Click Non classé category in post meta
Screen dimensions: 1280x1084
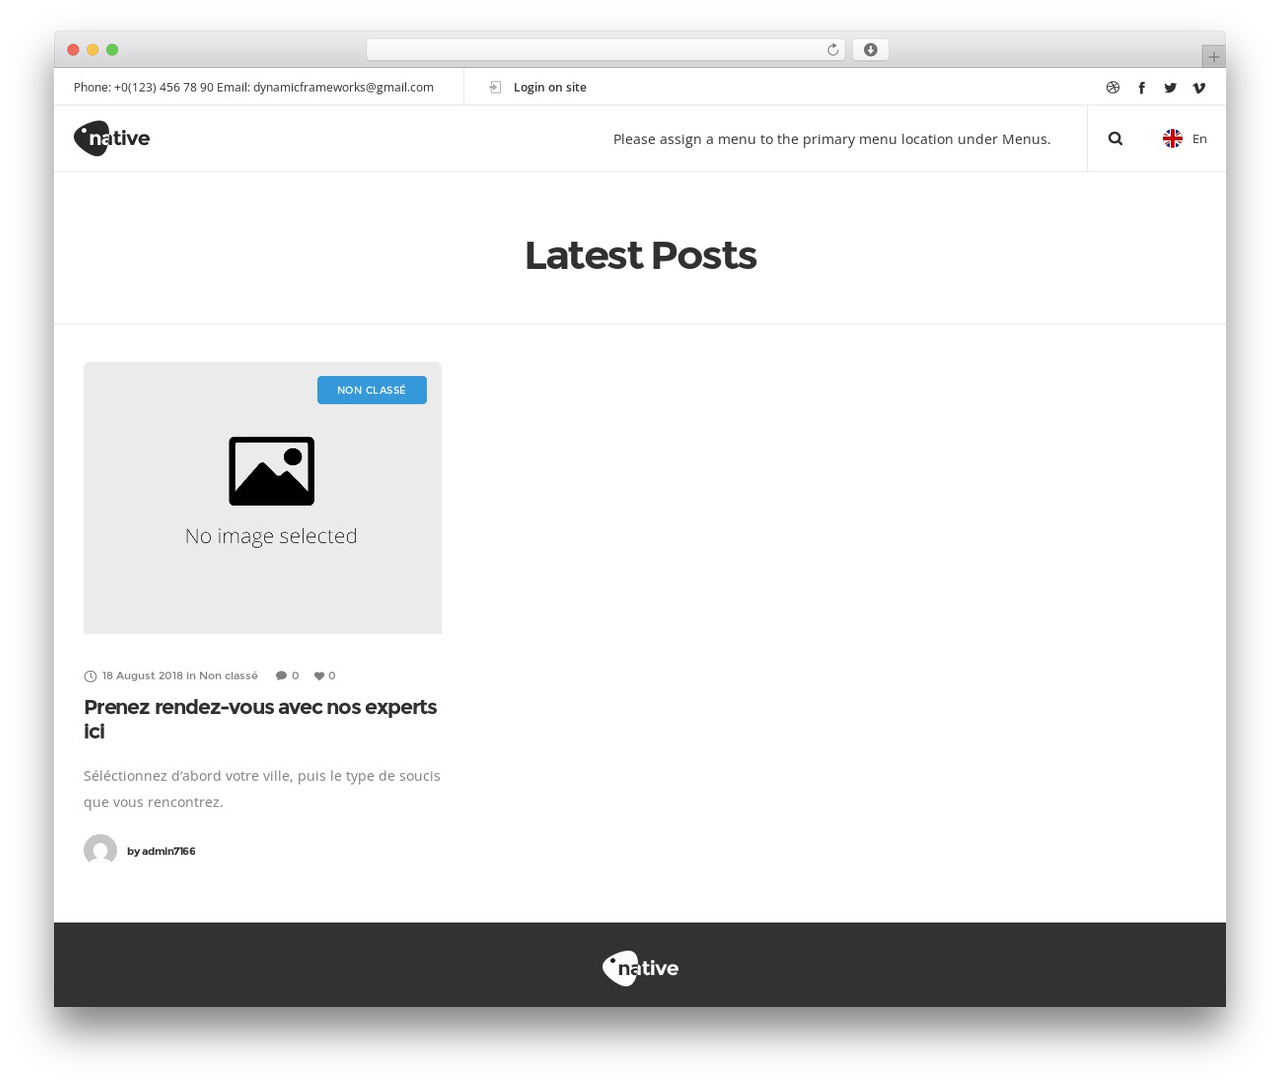pos(228,676)
